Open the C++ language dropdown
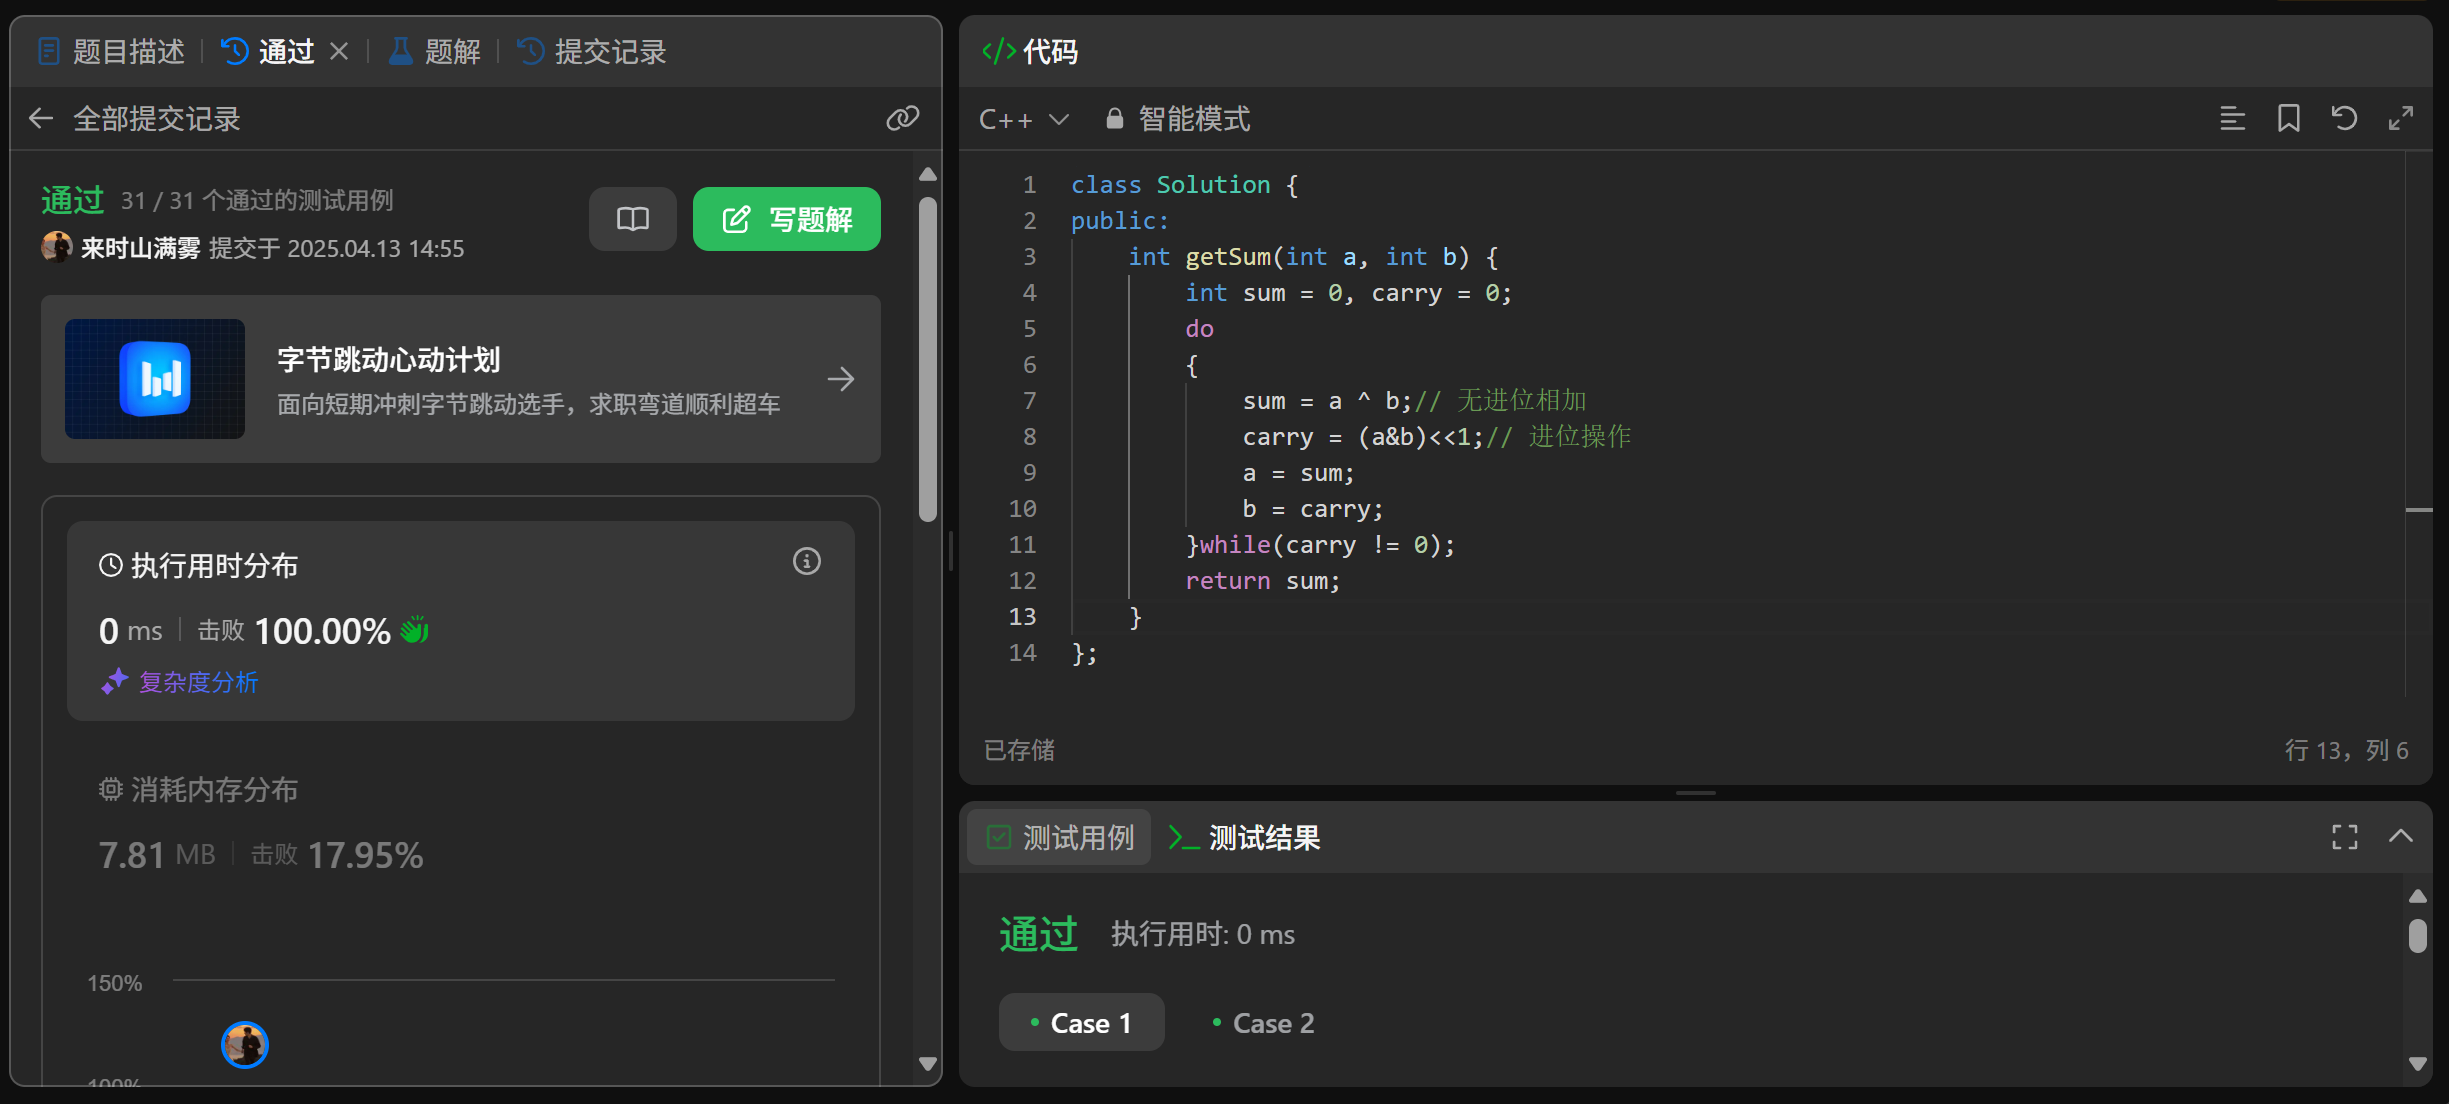The width and height of the screenshot is (2449, 1104). tap(1023, 119)
